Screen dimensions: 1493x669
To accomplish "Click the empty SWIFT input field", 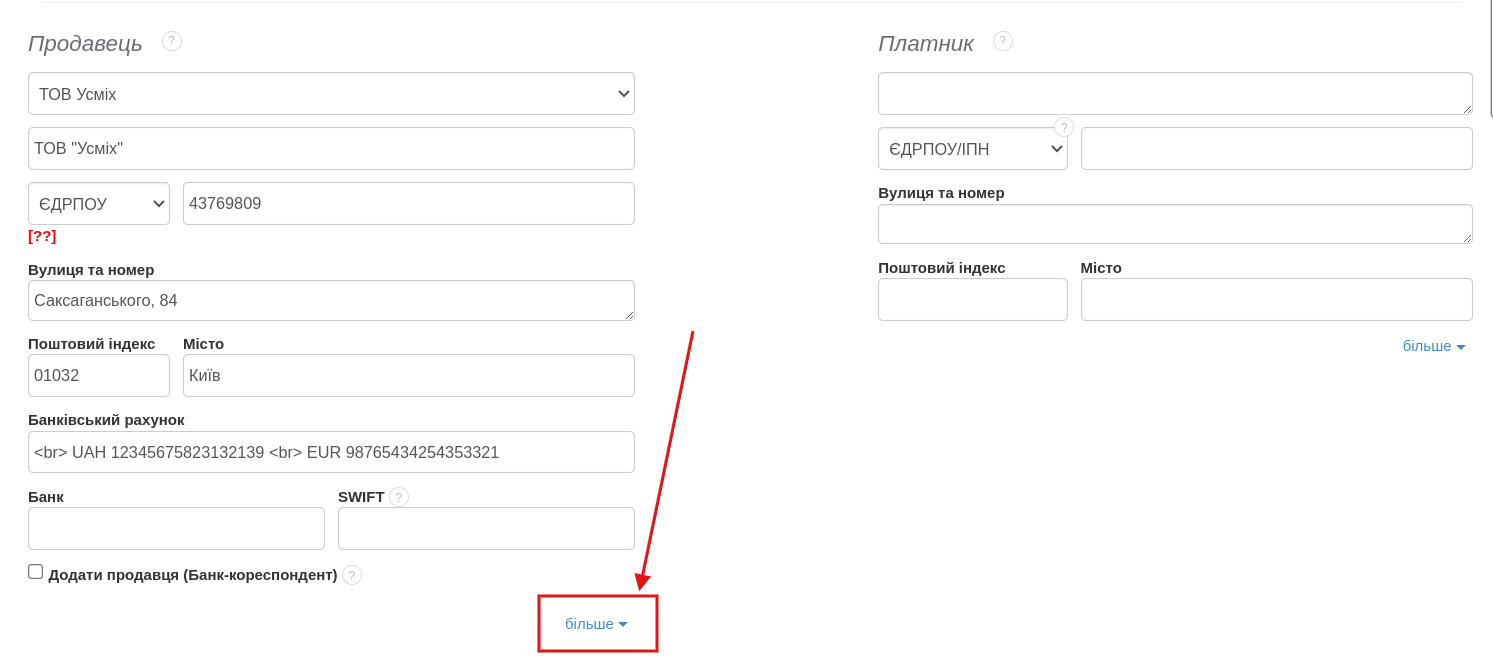I will [x=486, y=529].
